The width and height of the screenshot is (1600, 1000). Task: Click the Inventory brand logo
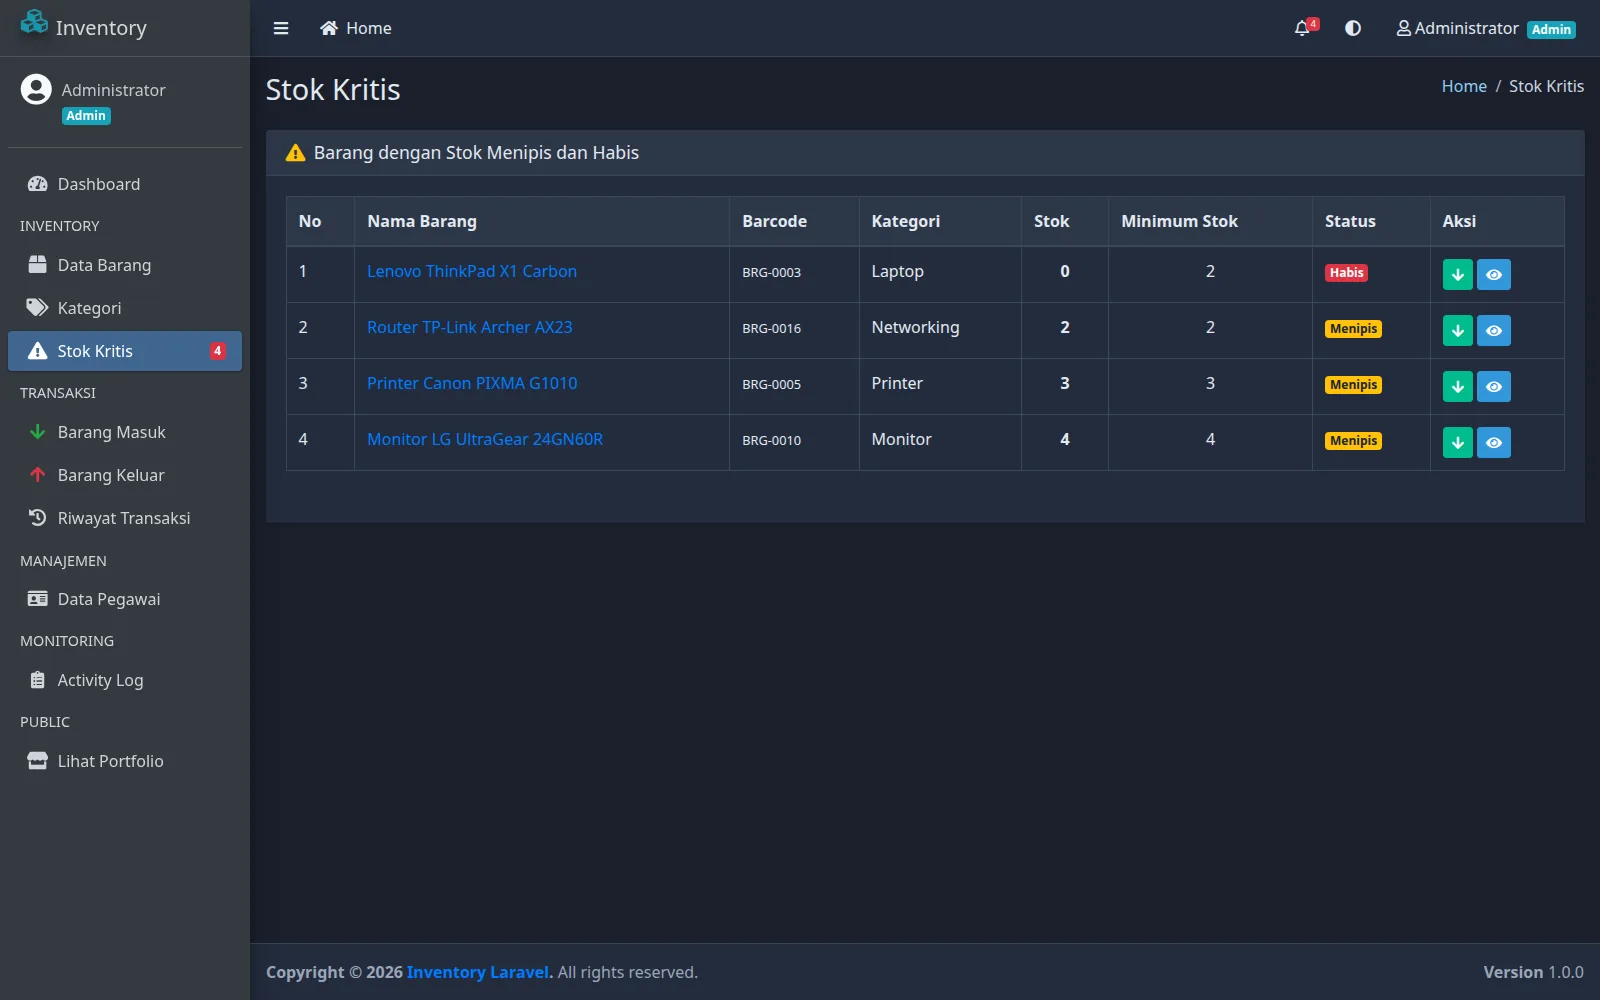click(x=84, y=27)
